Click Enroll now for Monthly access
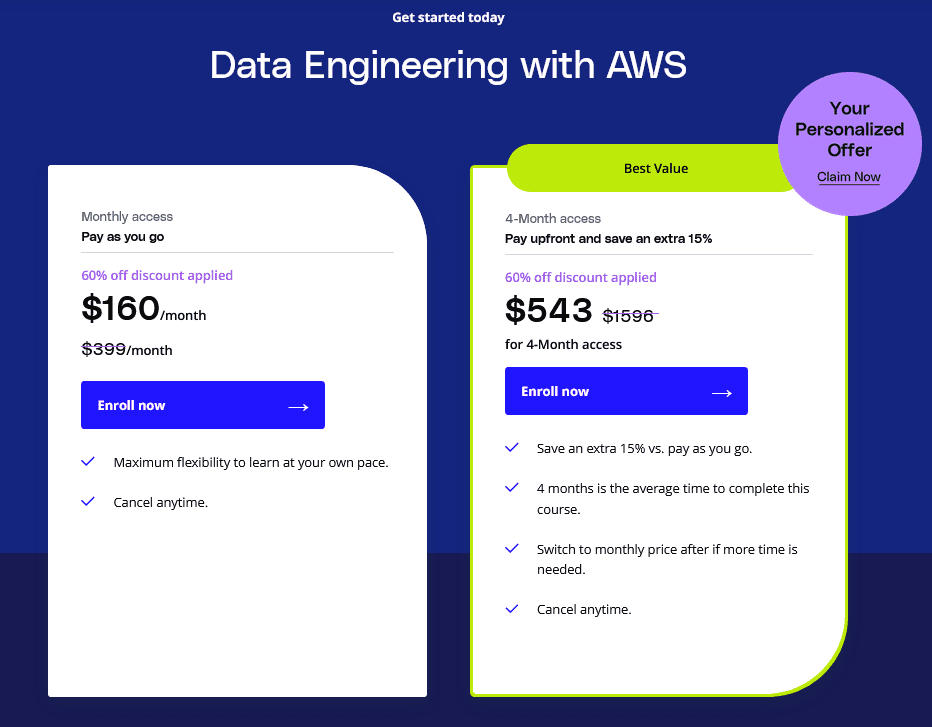The height and width of the screenshot is (727, 932). [203, 405]
